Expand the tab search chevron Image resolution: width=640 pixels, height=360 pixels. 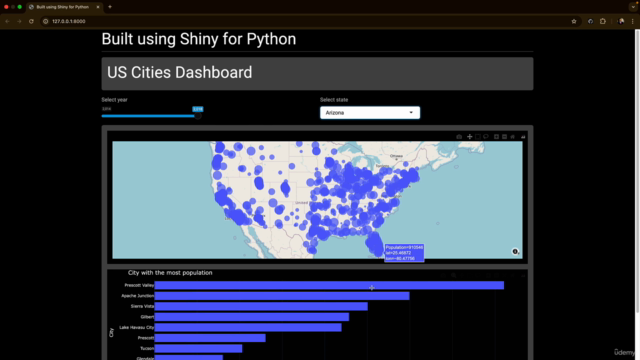pos(633,7)
